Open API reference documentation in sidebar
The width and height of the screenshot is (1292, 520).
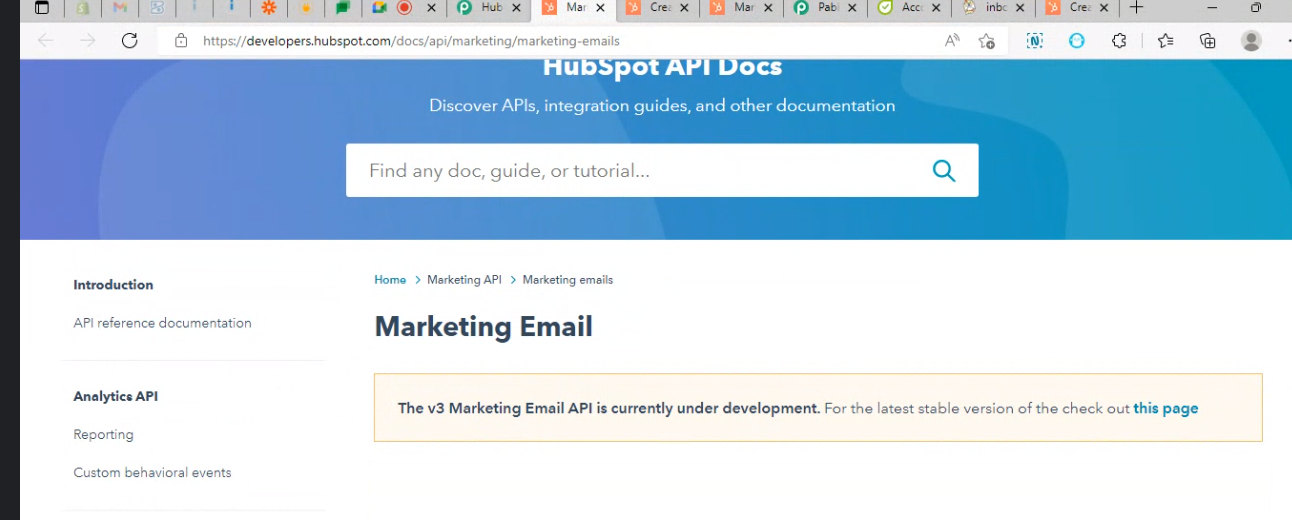tap(162, 323)
